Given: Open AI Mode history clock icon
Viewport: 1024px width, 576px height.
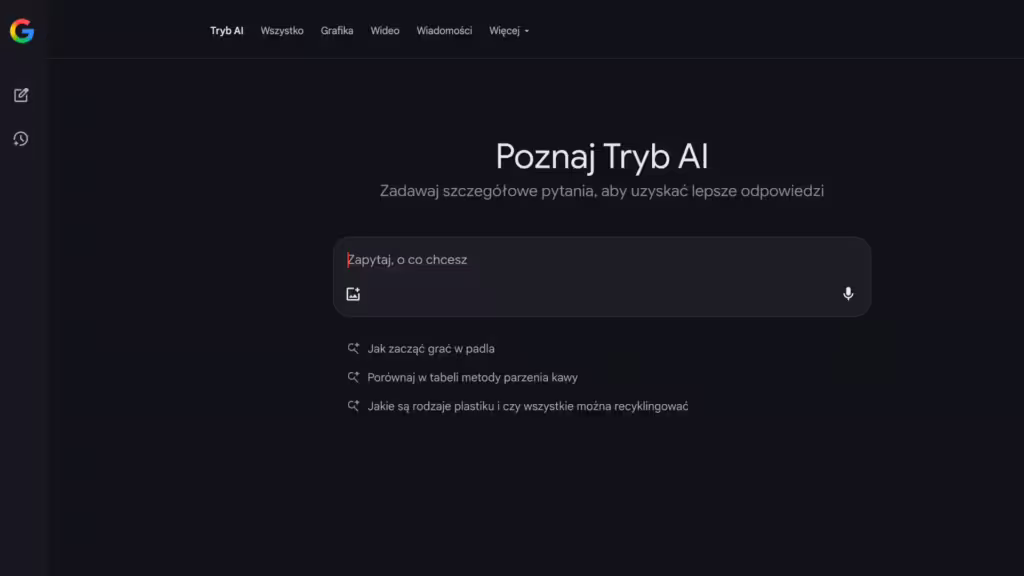Looking at the screenshot, I should (x=21, y=138).
